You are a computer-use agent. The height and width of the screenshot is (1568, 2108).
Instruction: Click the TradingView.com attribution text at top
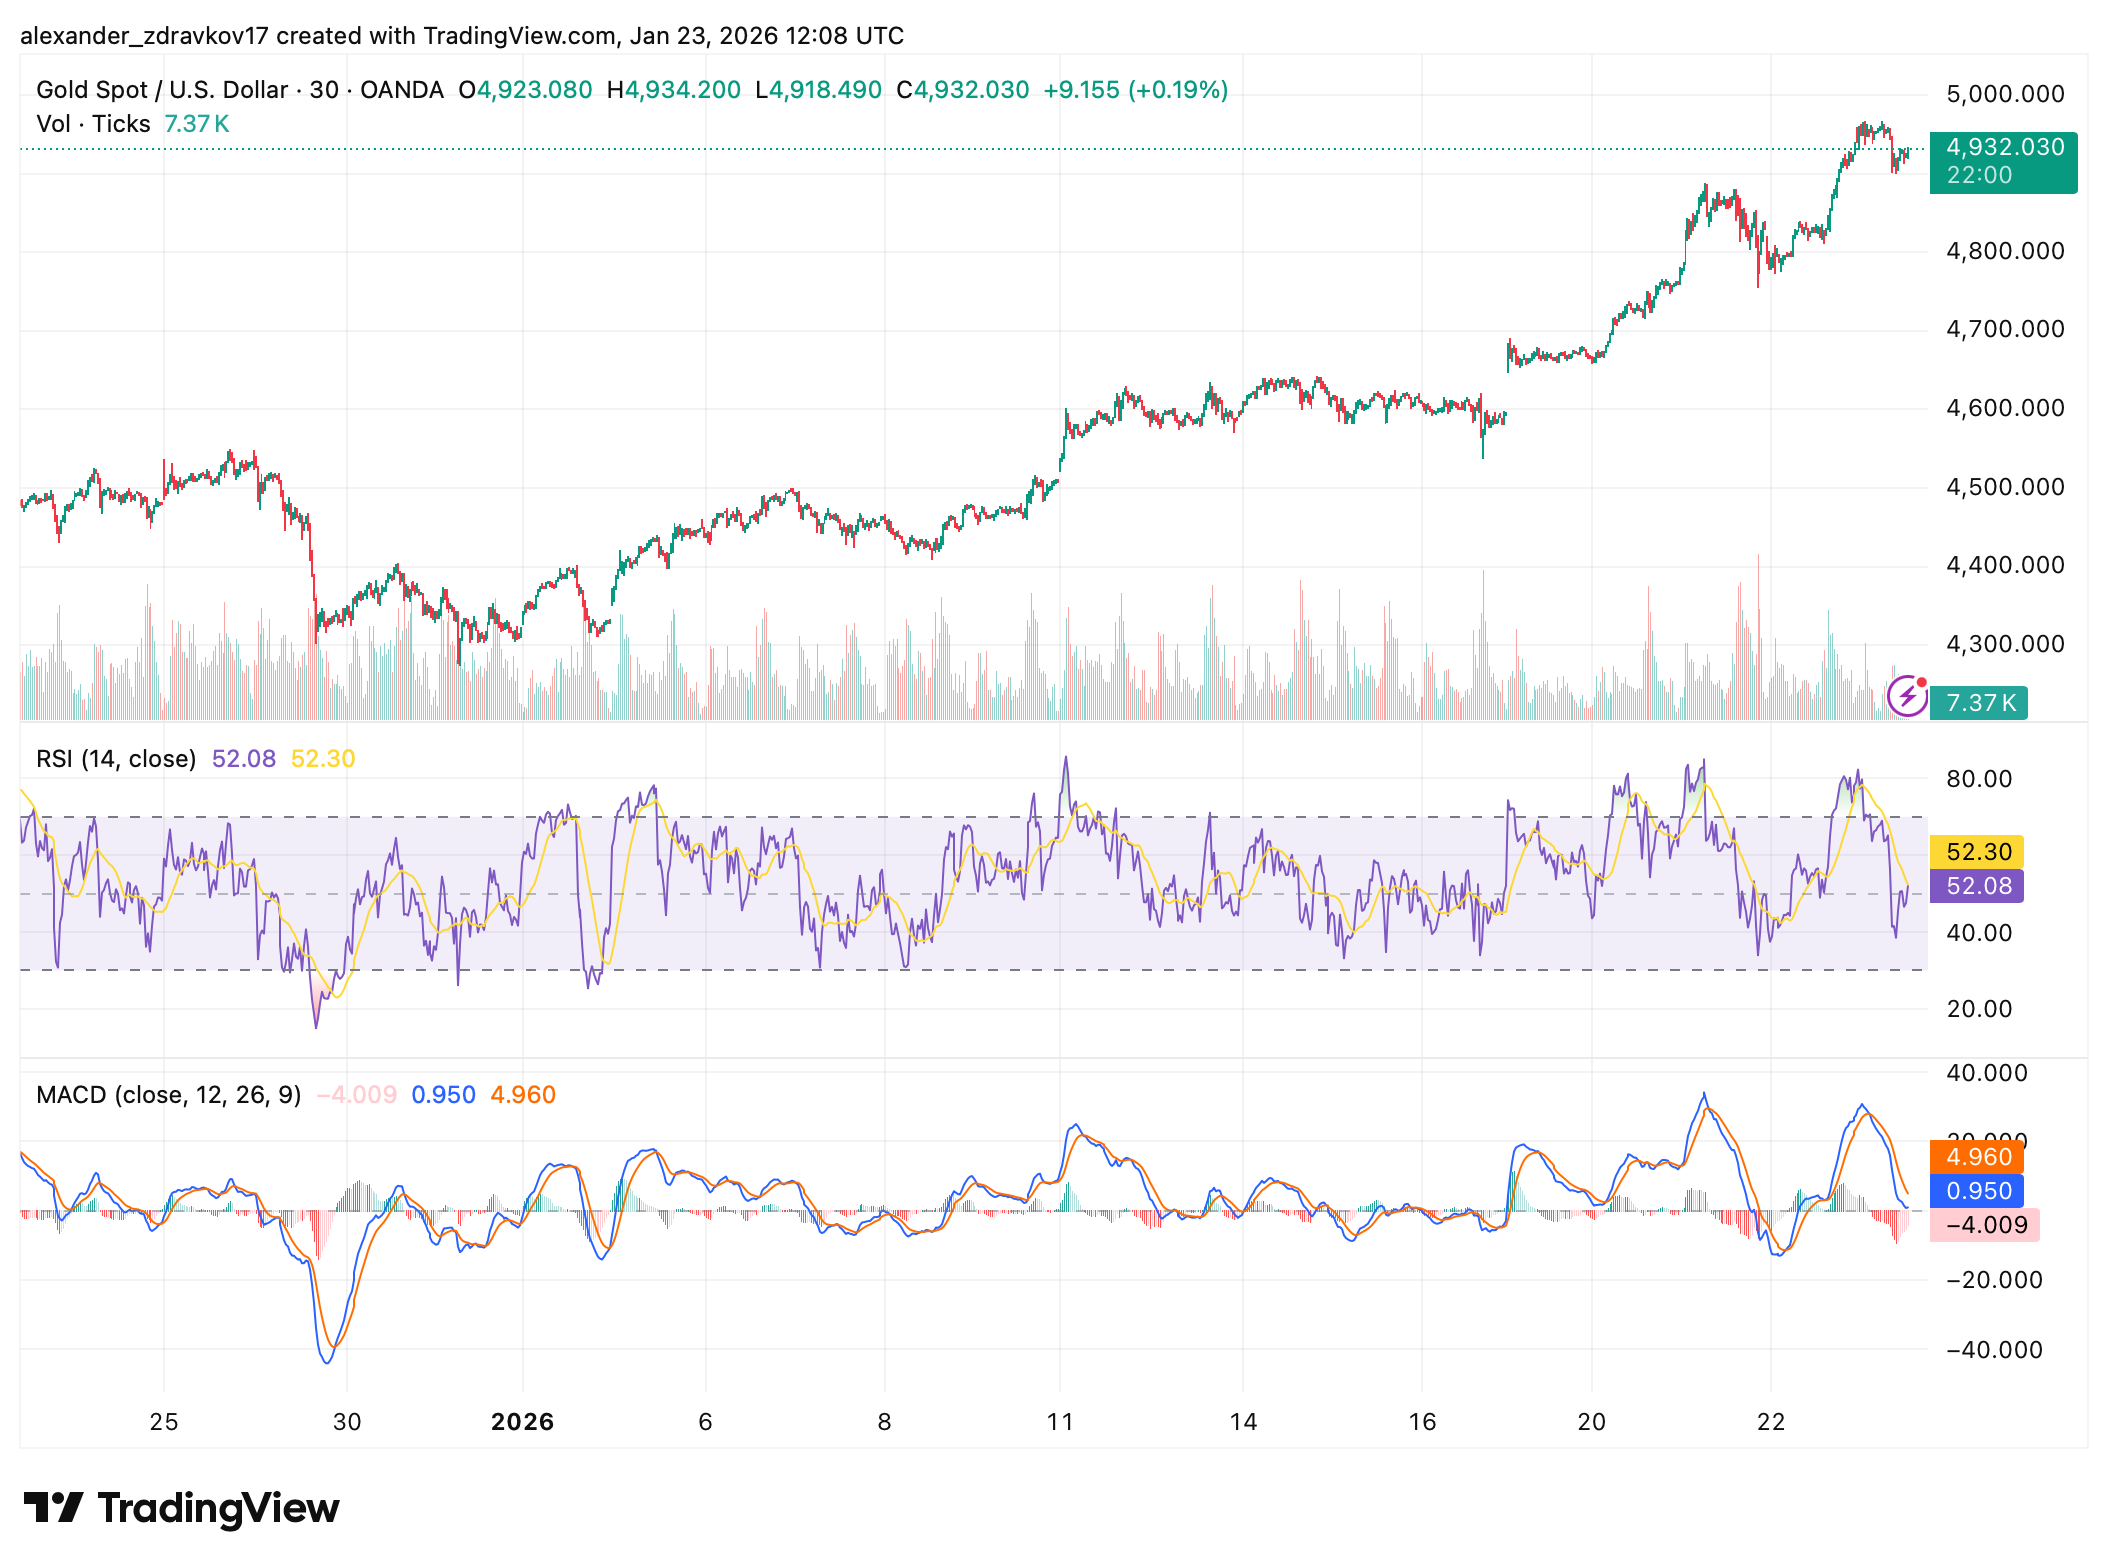coord(519,36)
